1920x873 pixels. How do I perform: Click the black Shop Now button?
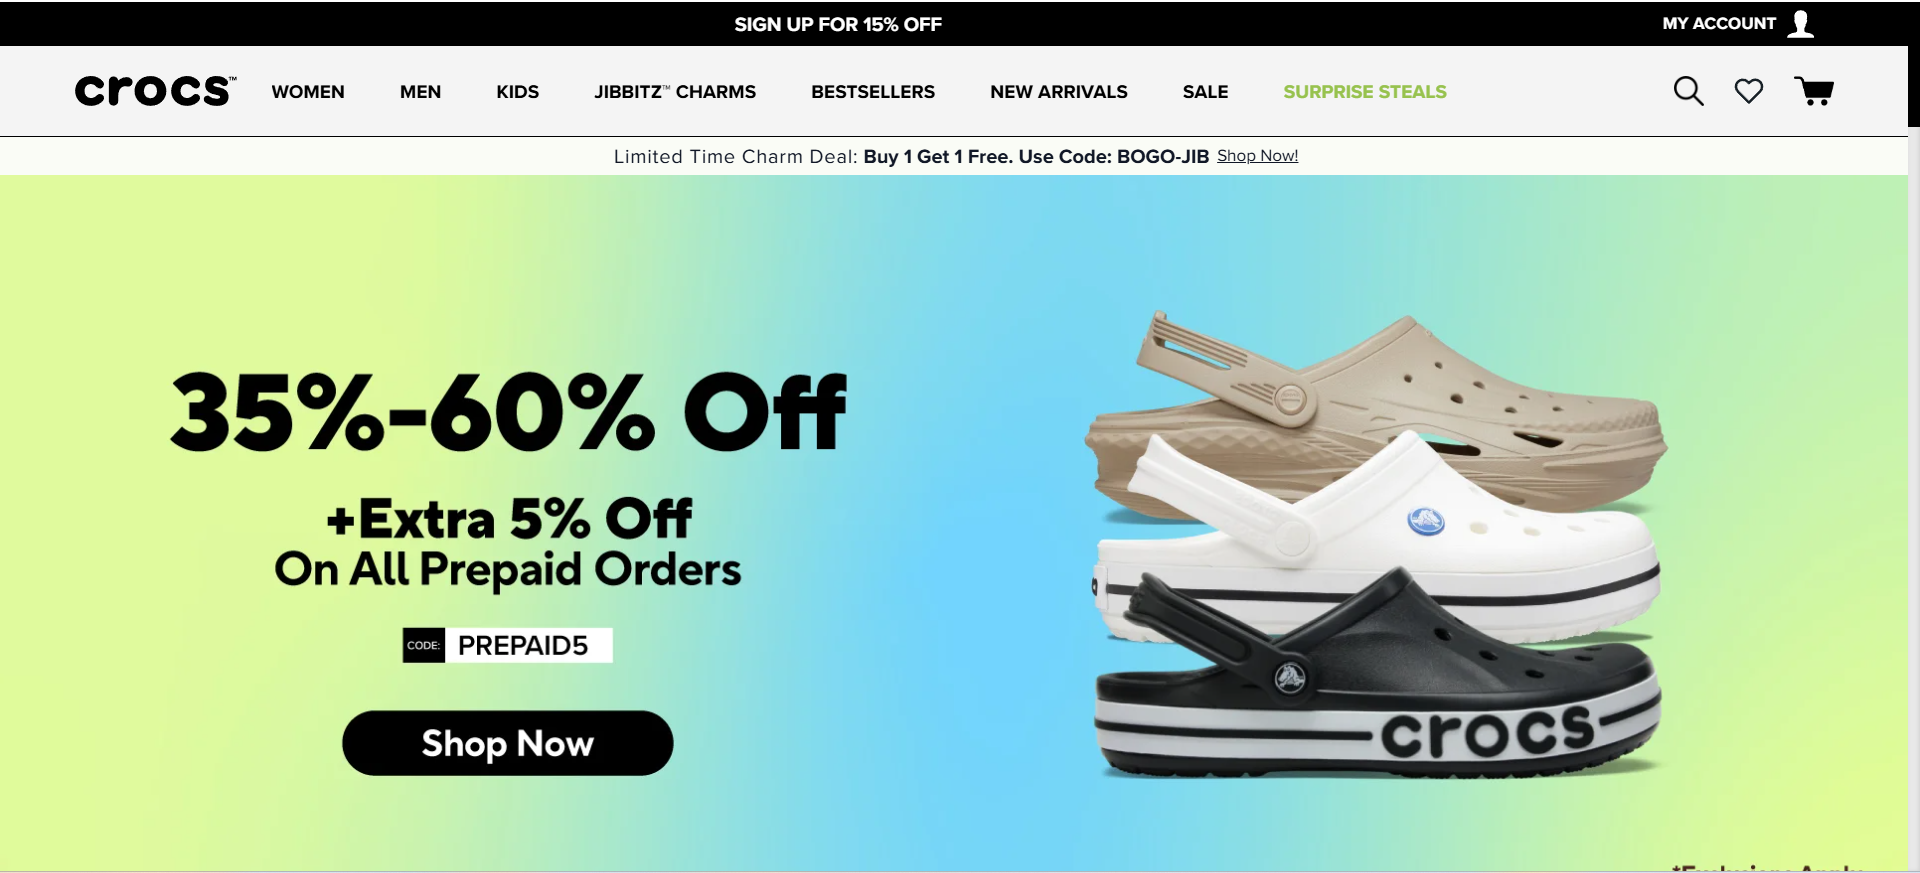(507, 743)
